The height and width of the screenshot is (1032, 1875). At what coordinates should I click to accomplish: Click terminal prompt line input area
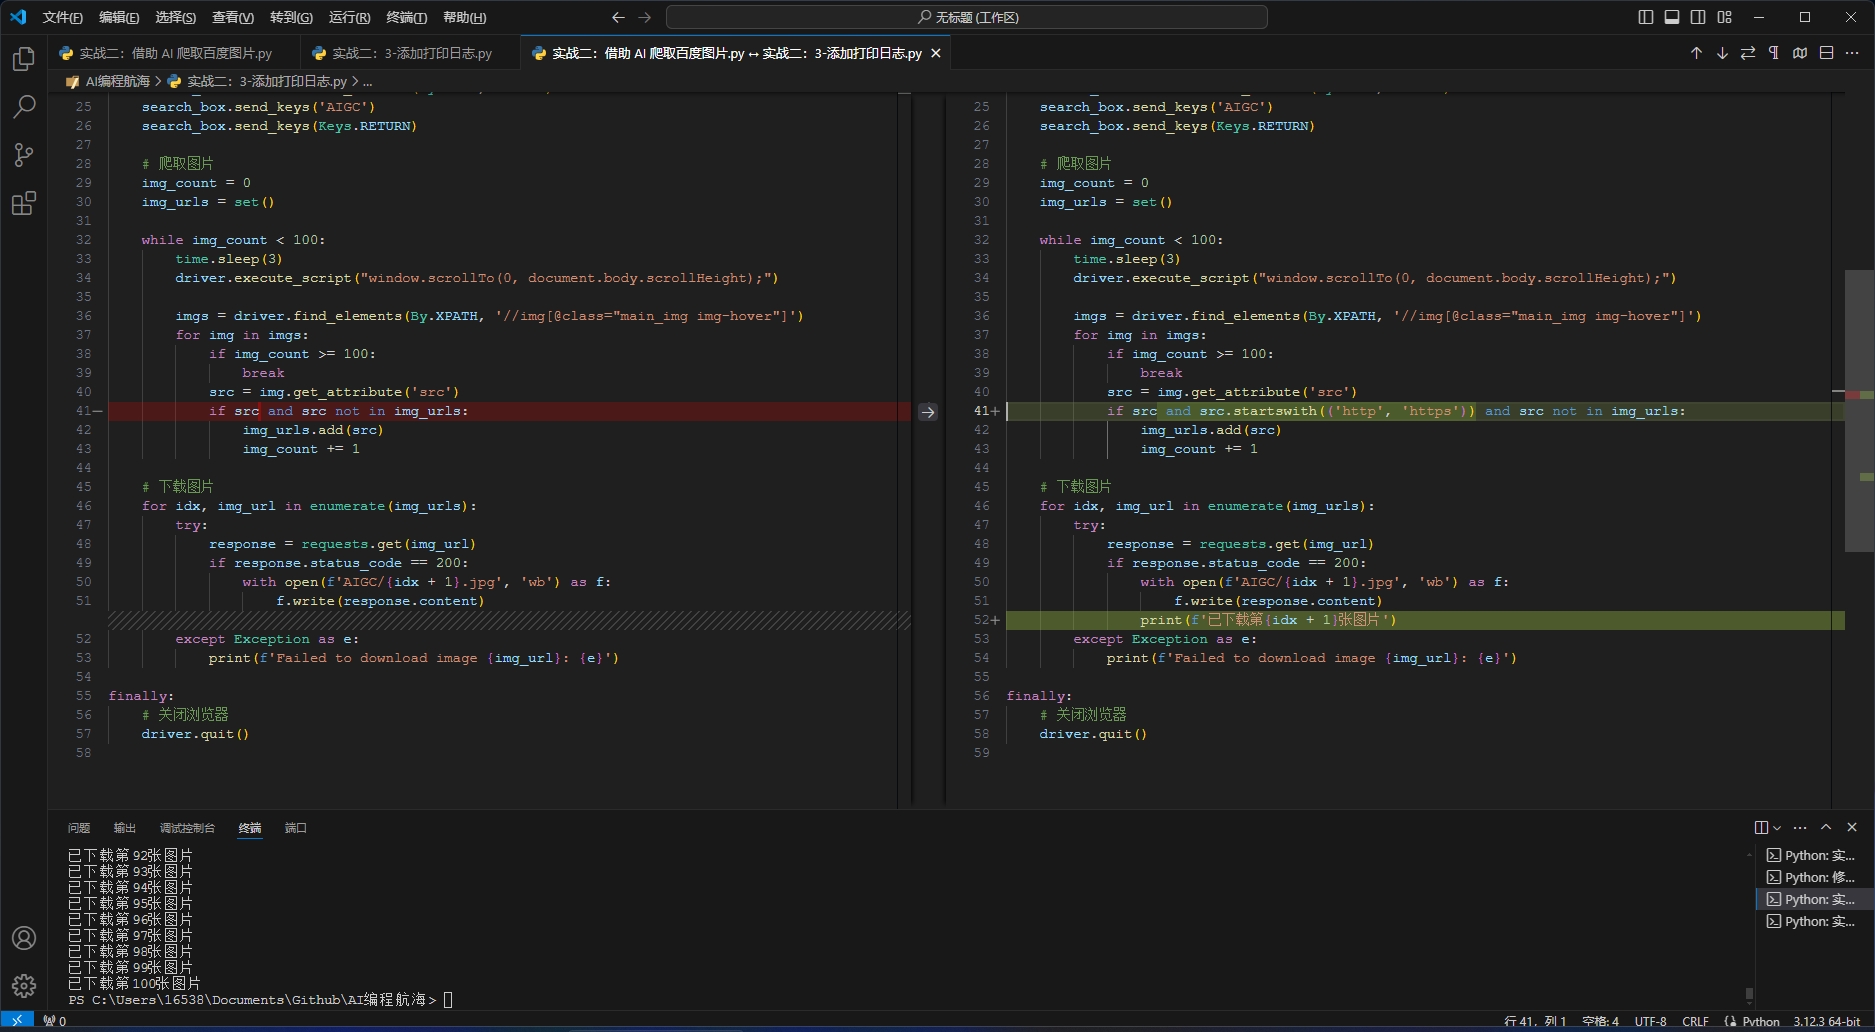click(x=448, y=999)
